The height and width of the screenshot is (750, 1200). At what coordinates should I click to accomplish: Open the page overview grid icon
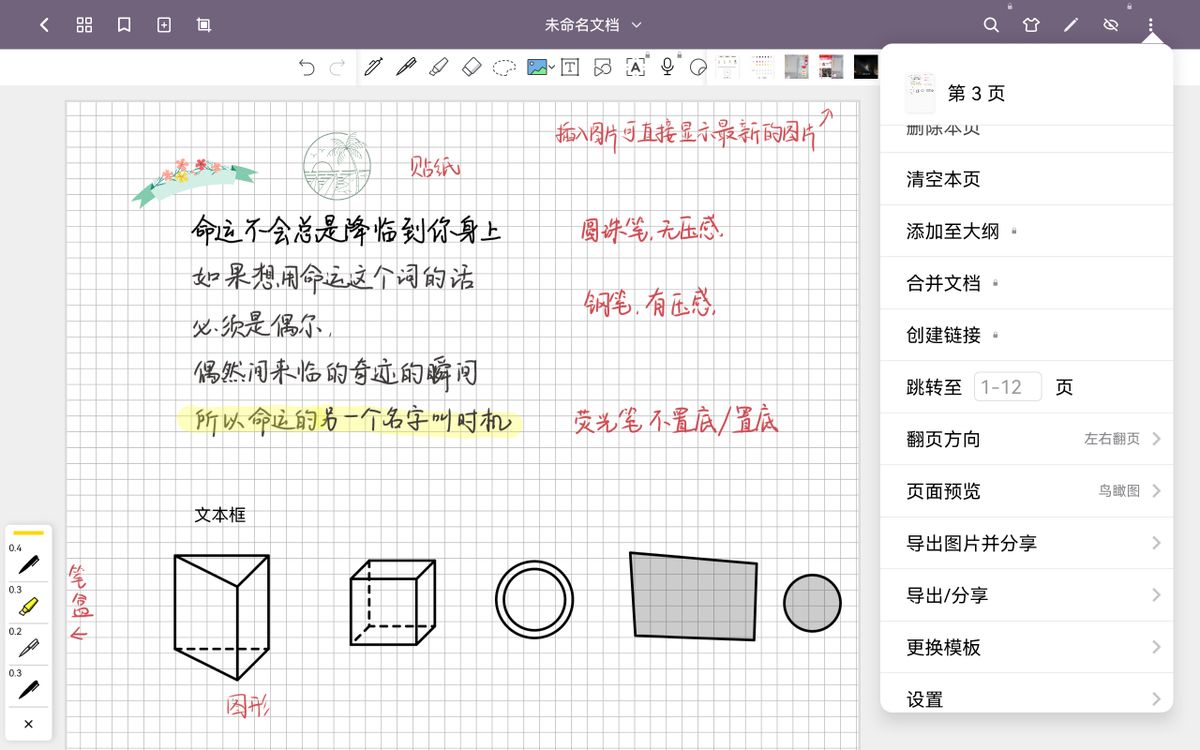click(x=84, y=24)
